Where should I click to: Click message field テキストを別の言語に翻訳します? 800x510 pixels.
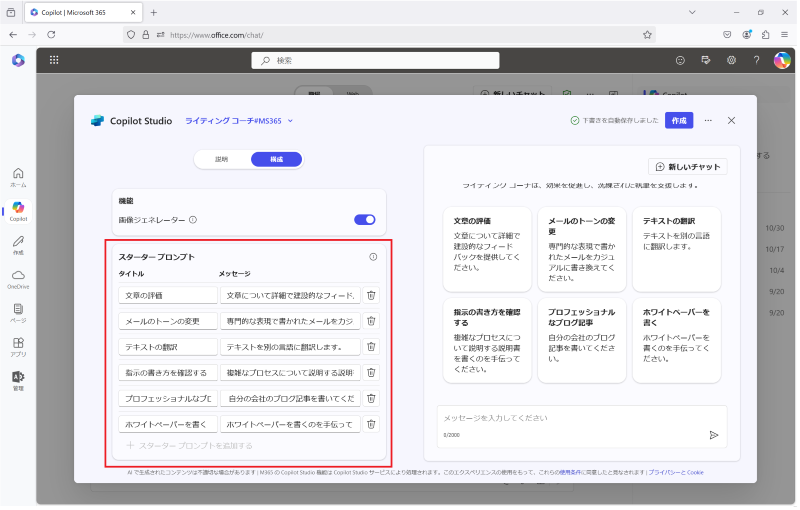pos(290,347)
